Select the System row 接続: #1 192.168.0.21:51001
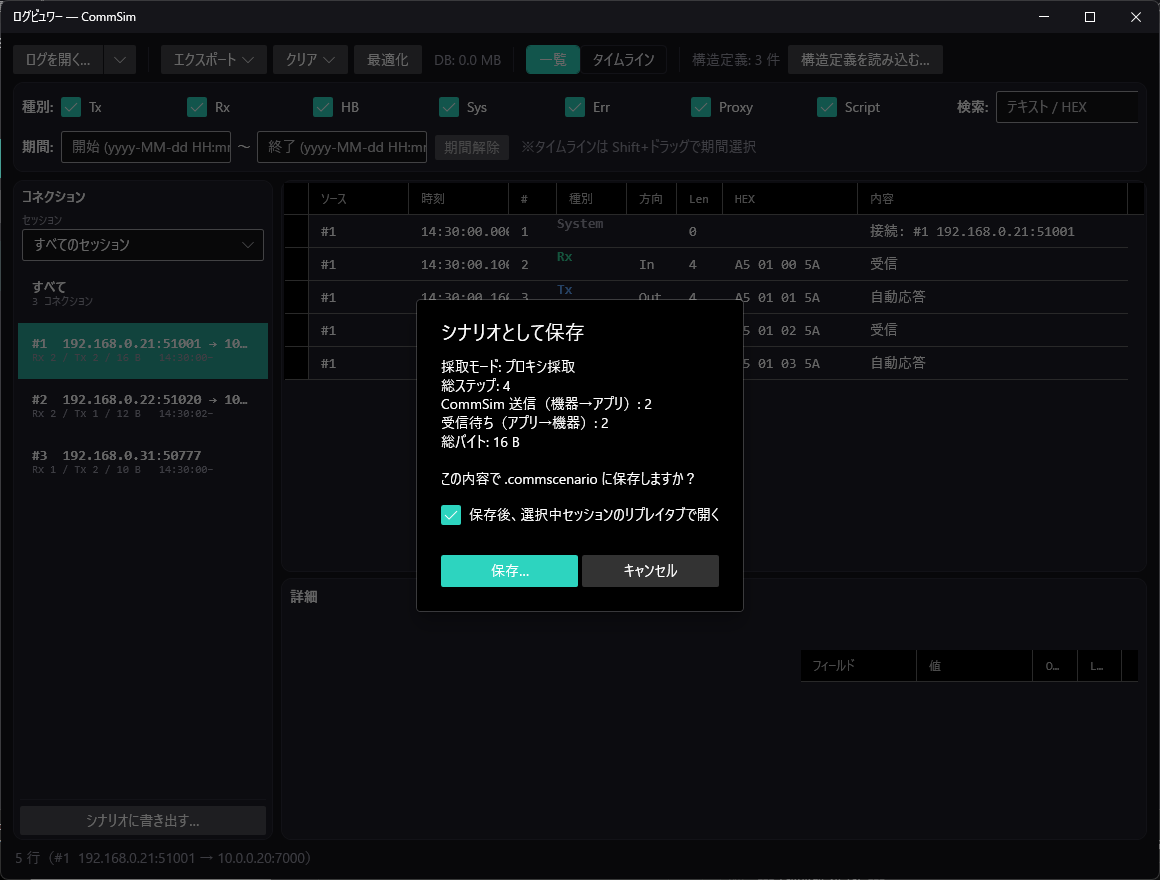1160x880 pixels. (707, 231)
